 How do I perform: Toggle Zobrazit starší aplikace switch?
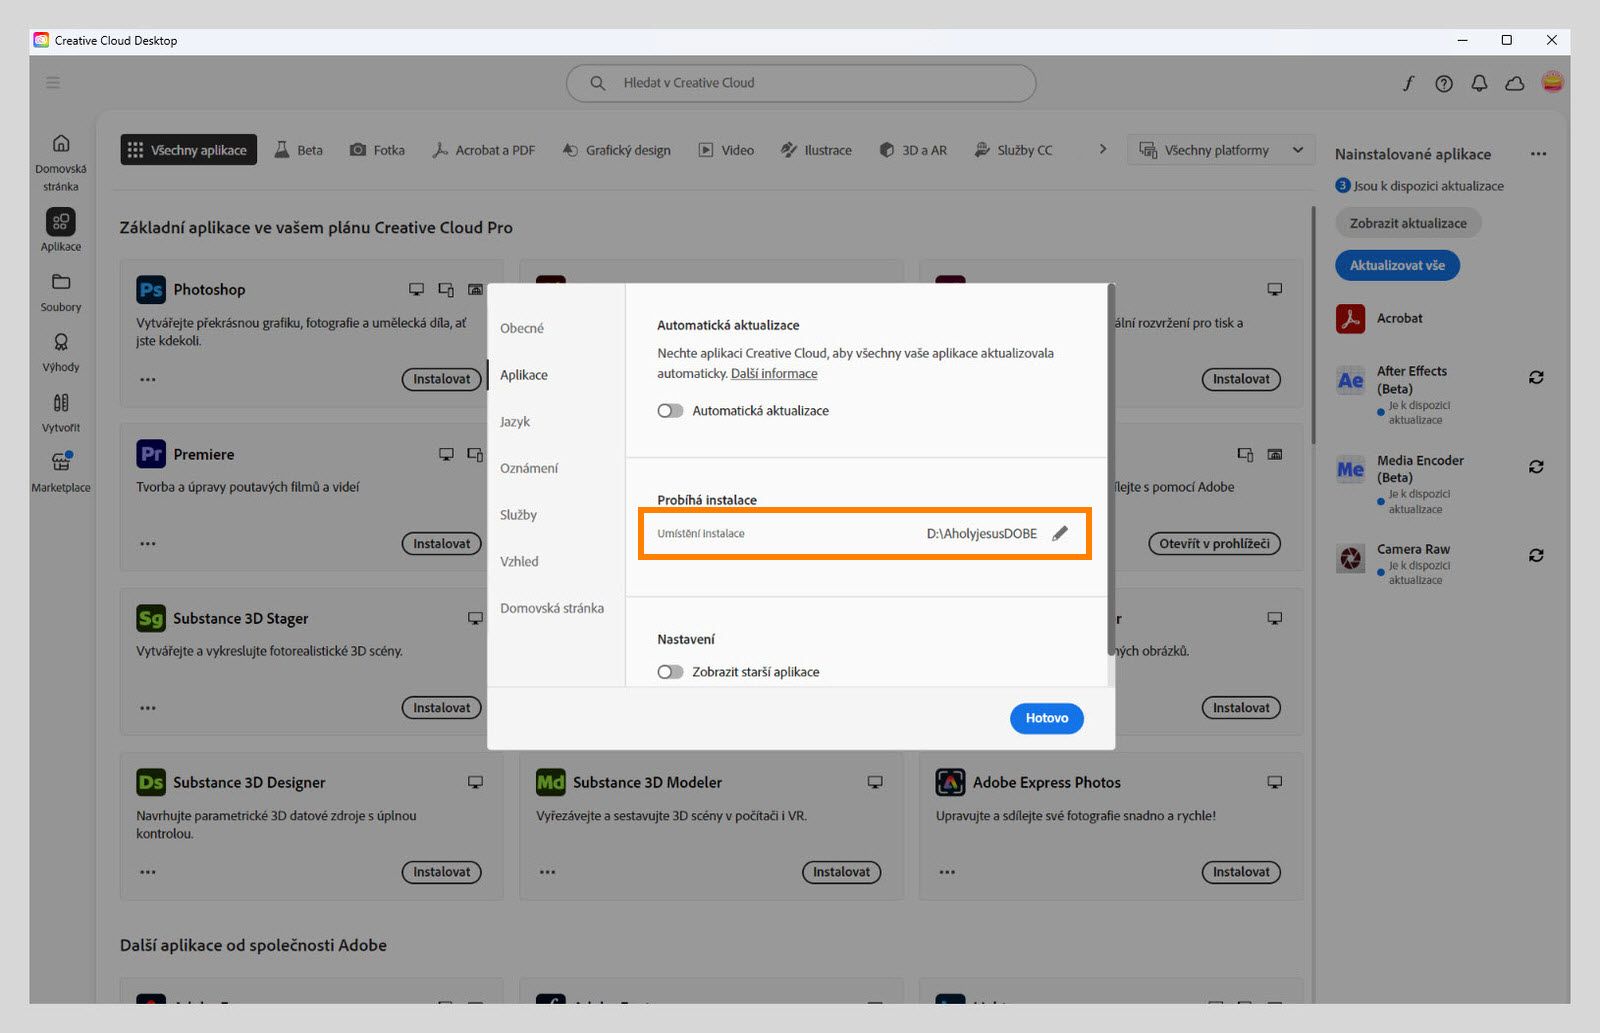click(x=670, y=672)
